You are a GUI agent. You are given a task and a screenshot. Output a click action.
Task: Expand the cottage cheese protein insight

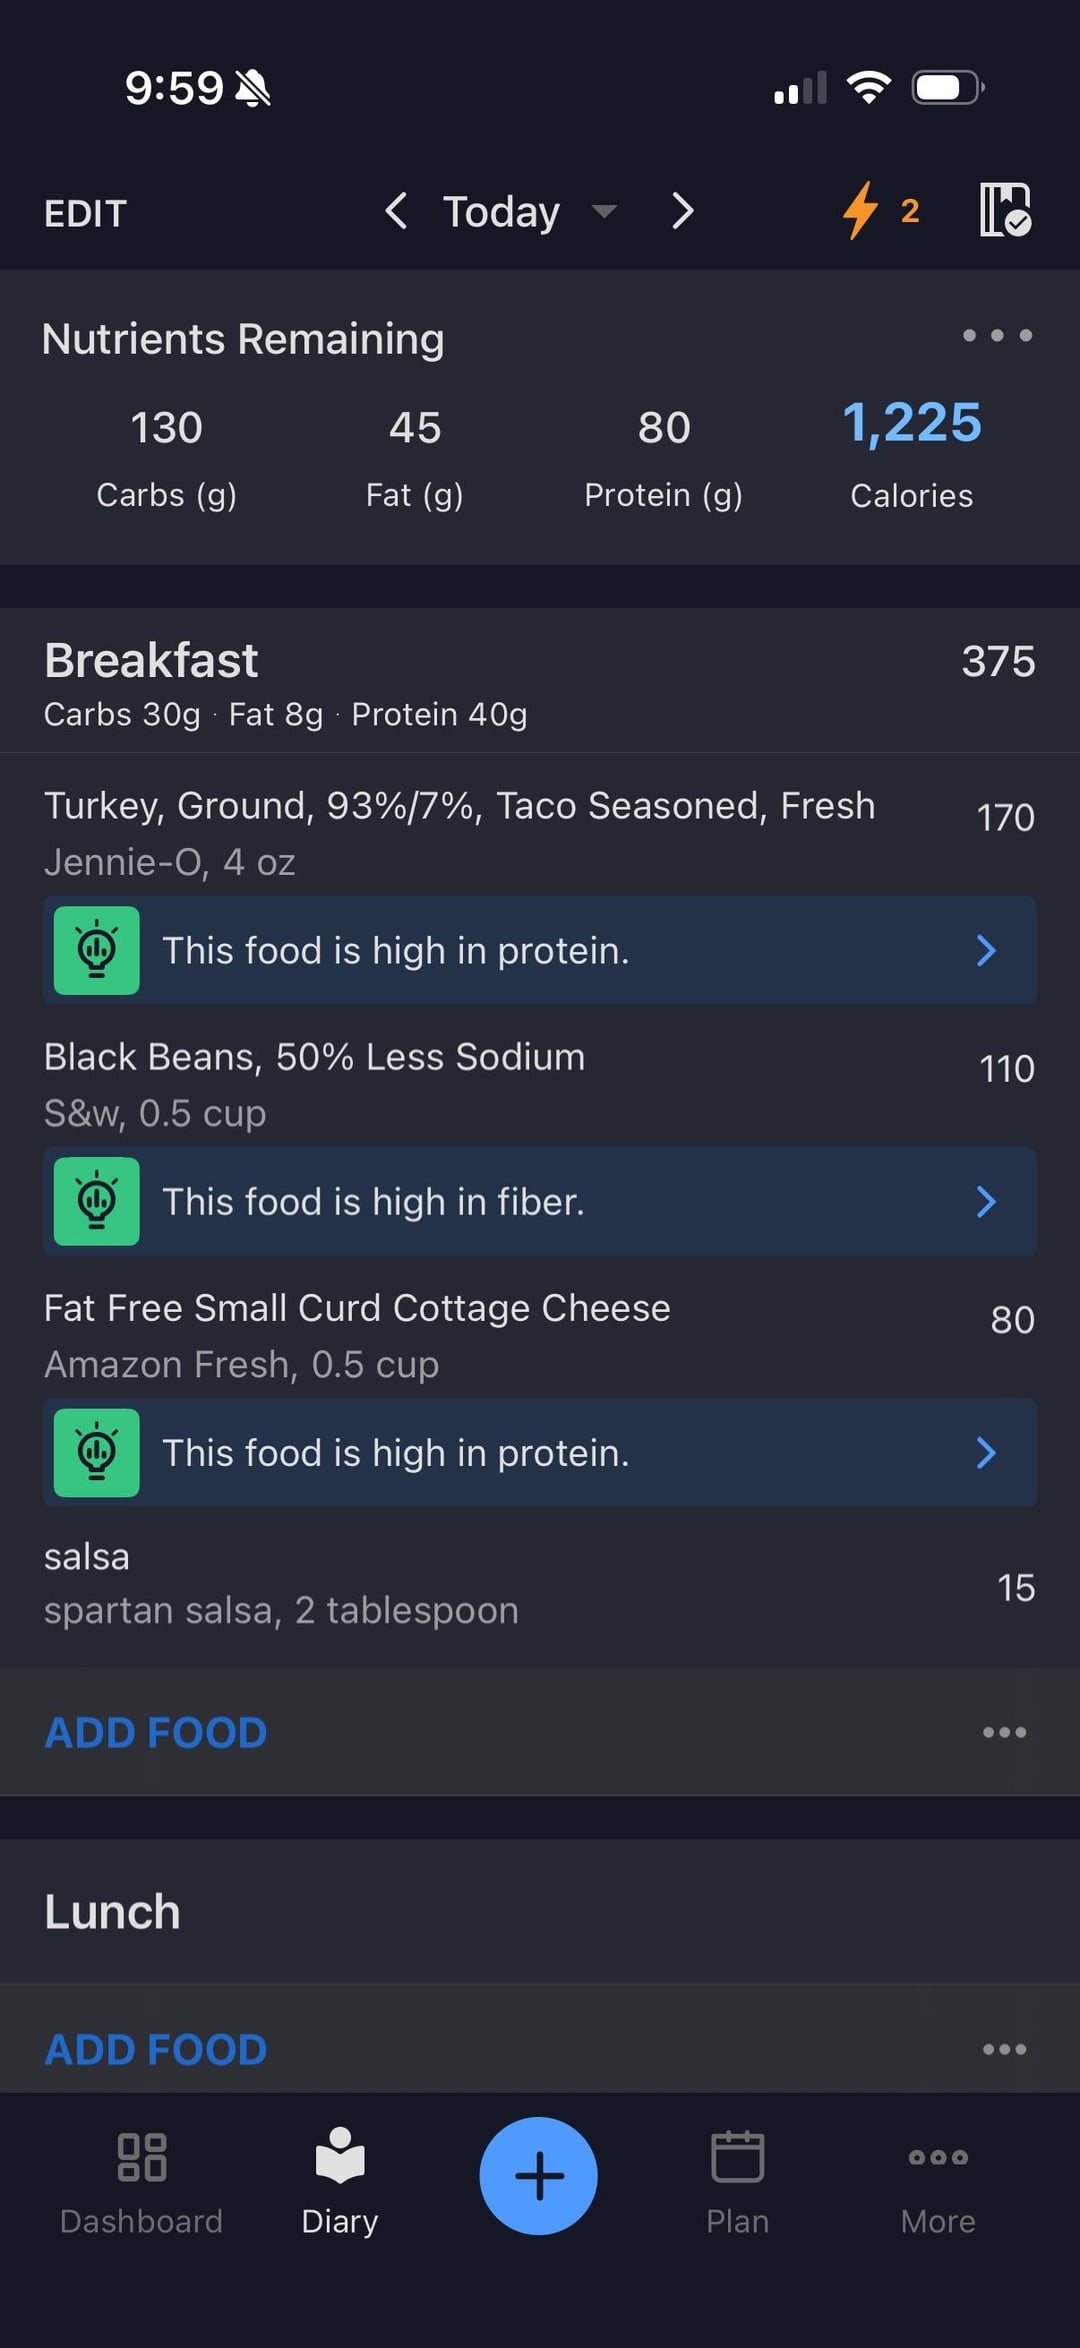(540, 1452)
